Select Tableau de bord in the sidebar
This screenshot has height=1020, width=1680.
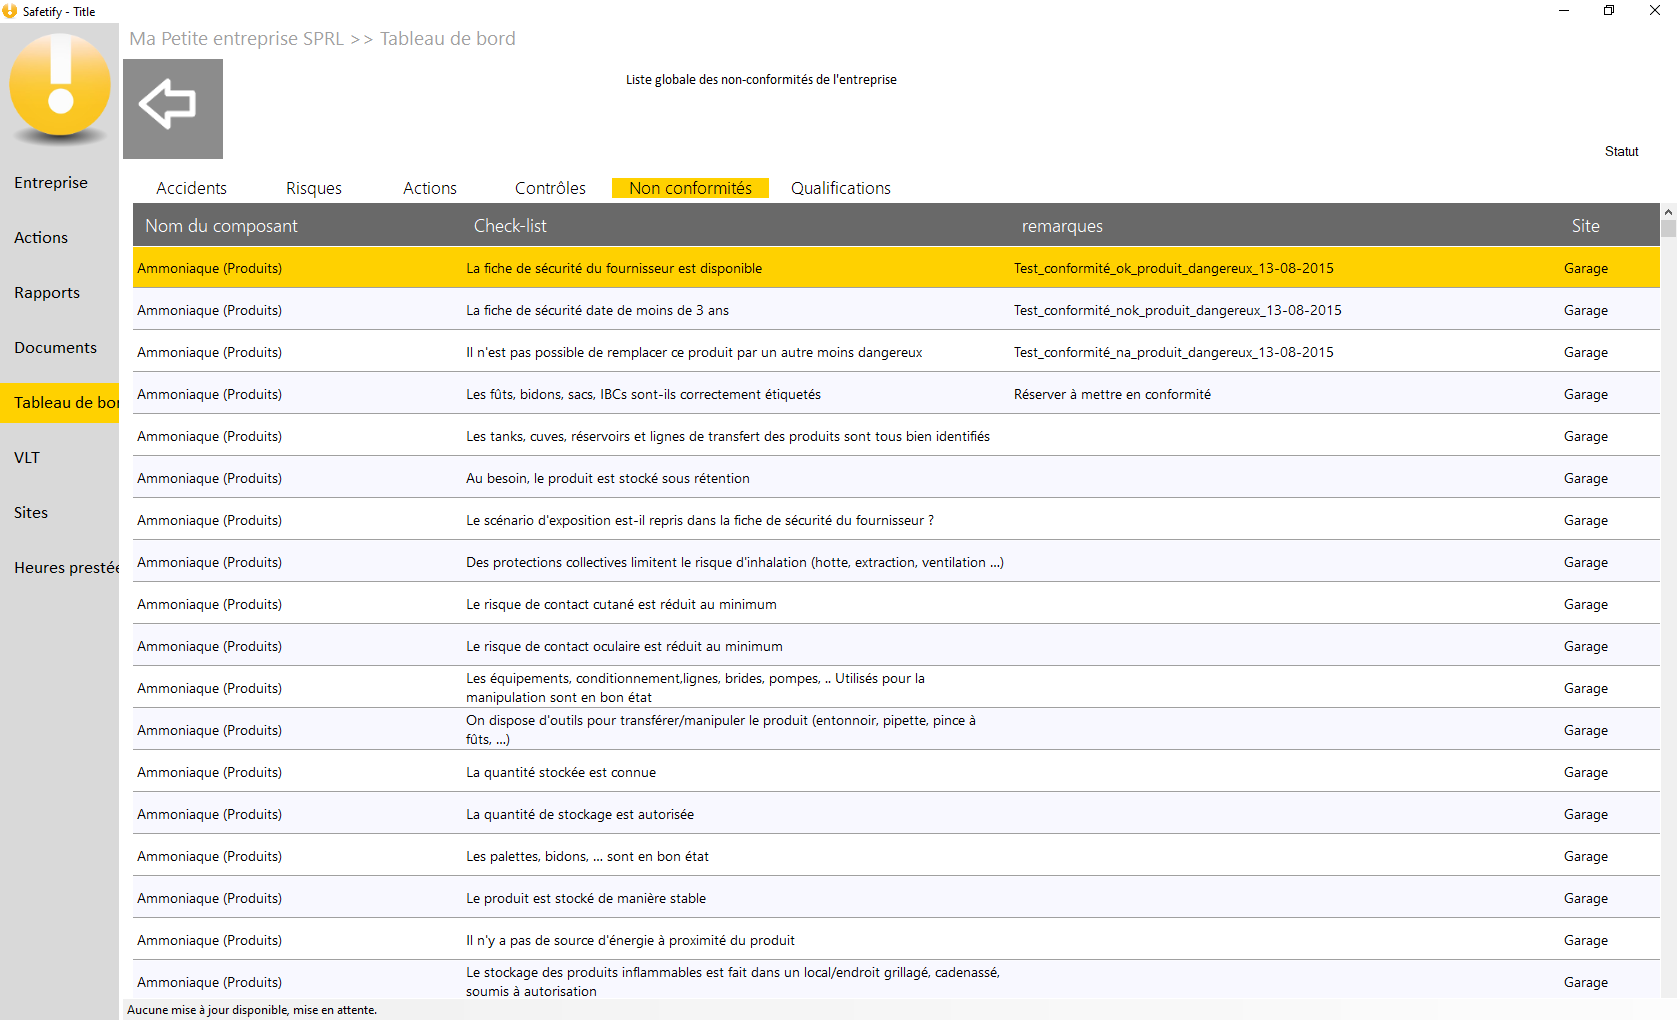coord(60,402)
